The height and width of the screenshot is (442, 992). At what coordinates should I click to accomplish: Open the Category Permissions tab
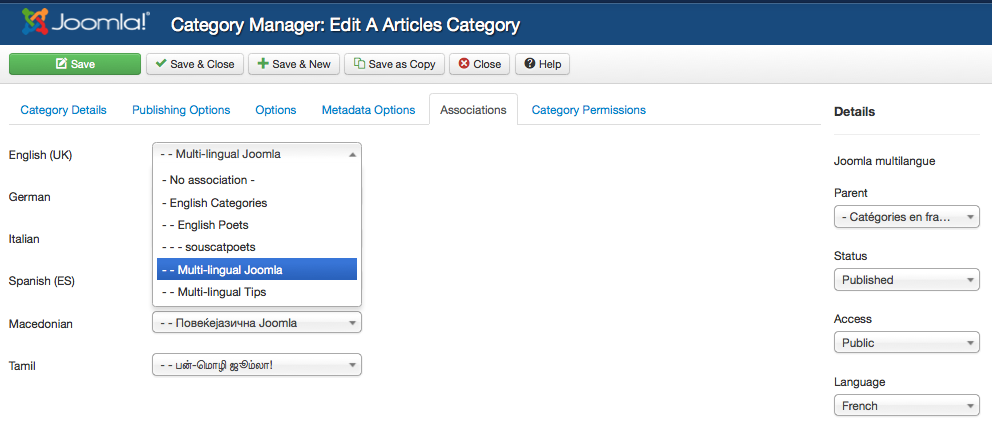coord(588,110)
